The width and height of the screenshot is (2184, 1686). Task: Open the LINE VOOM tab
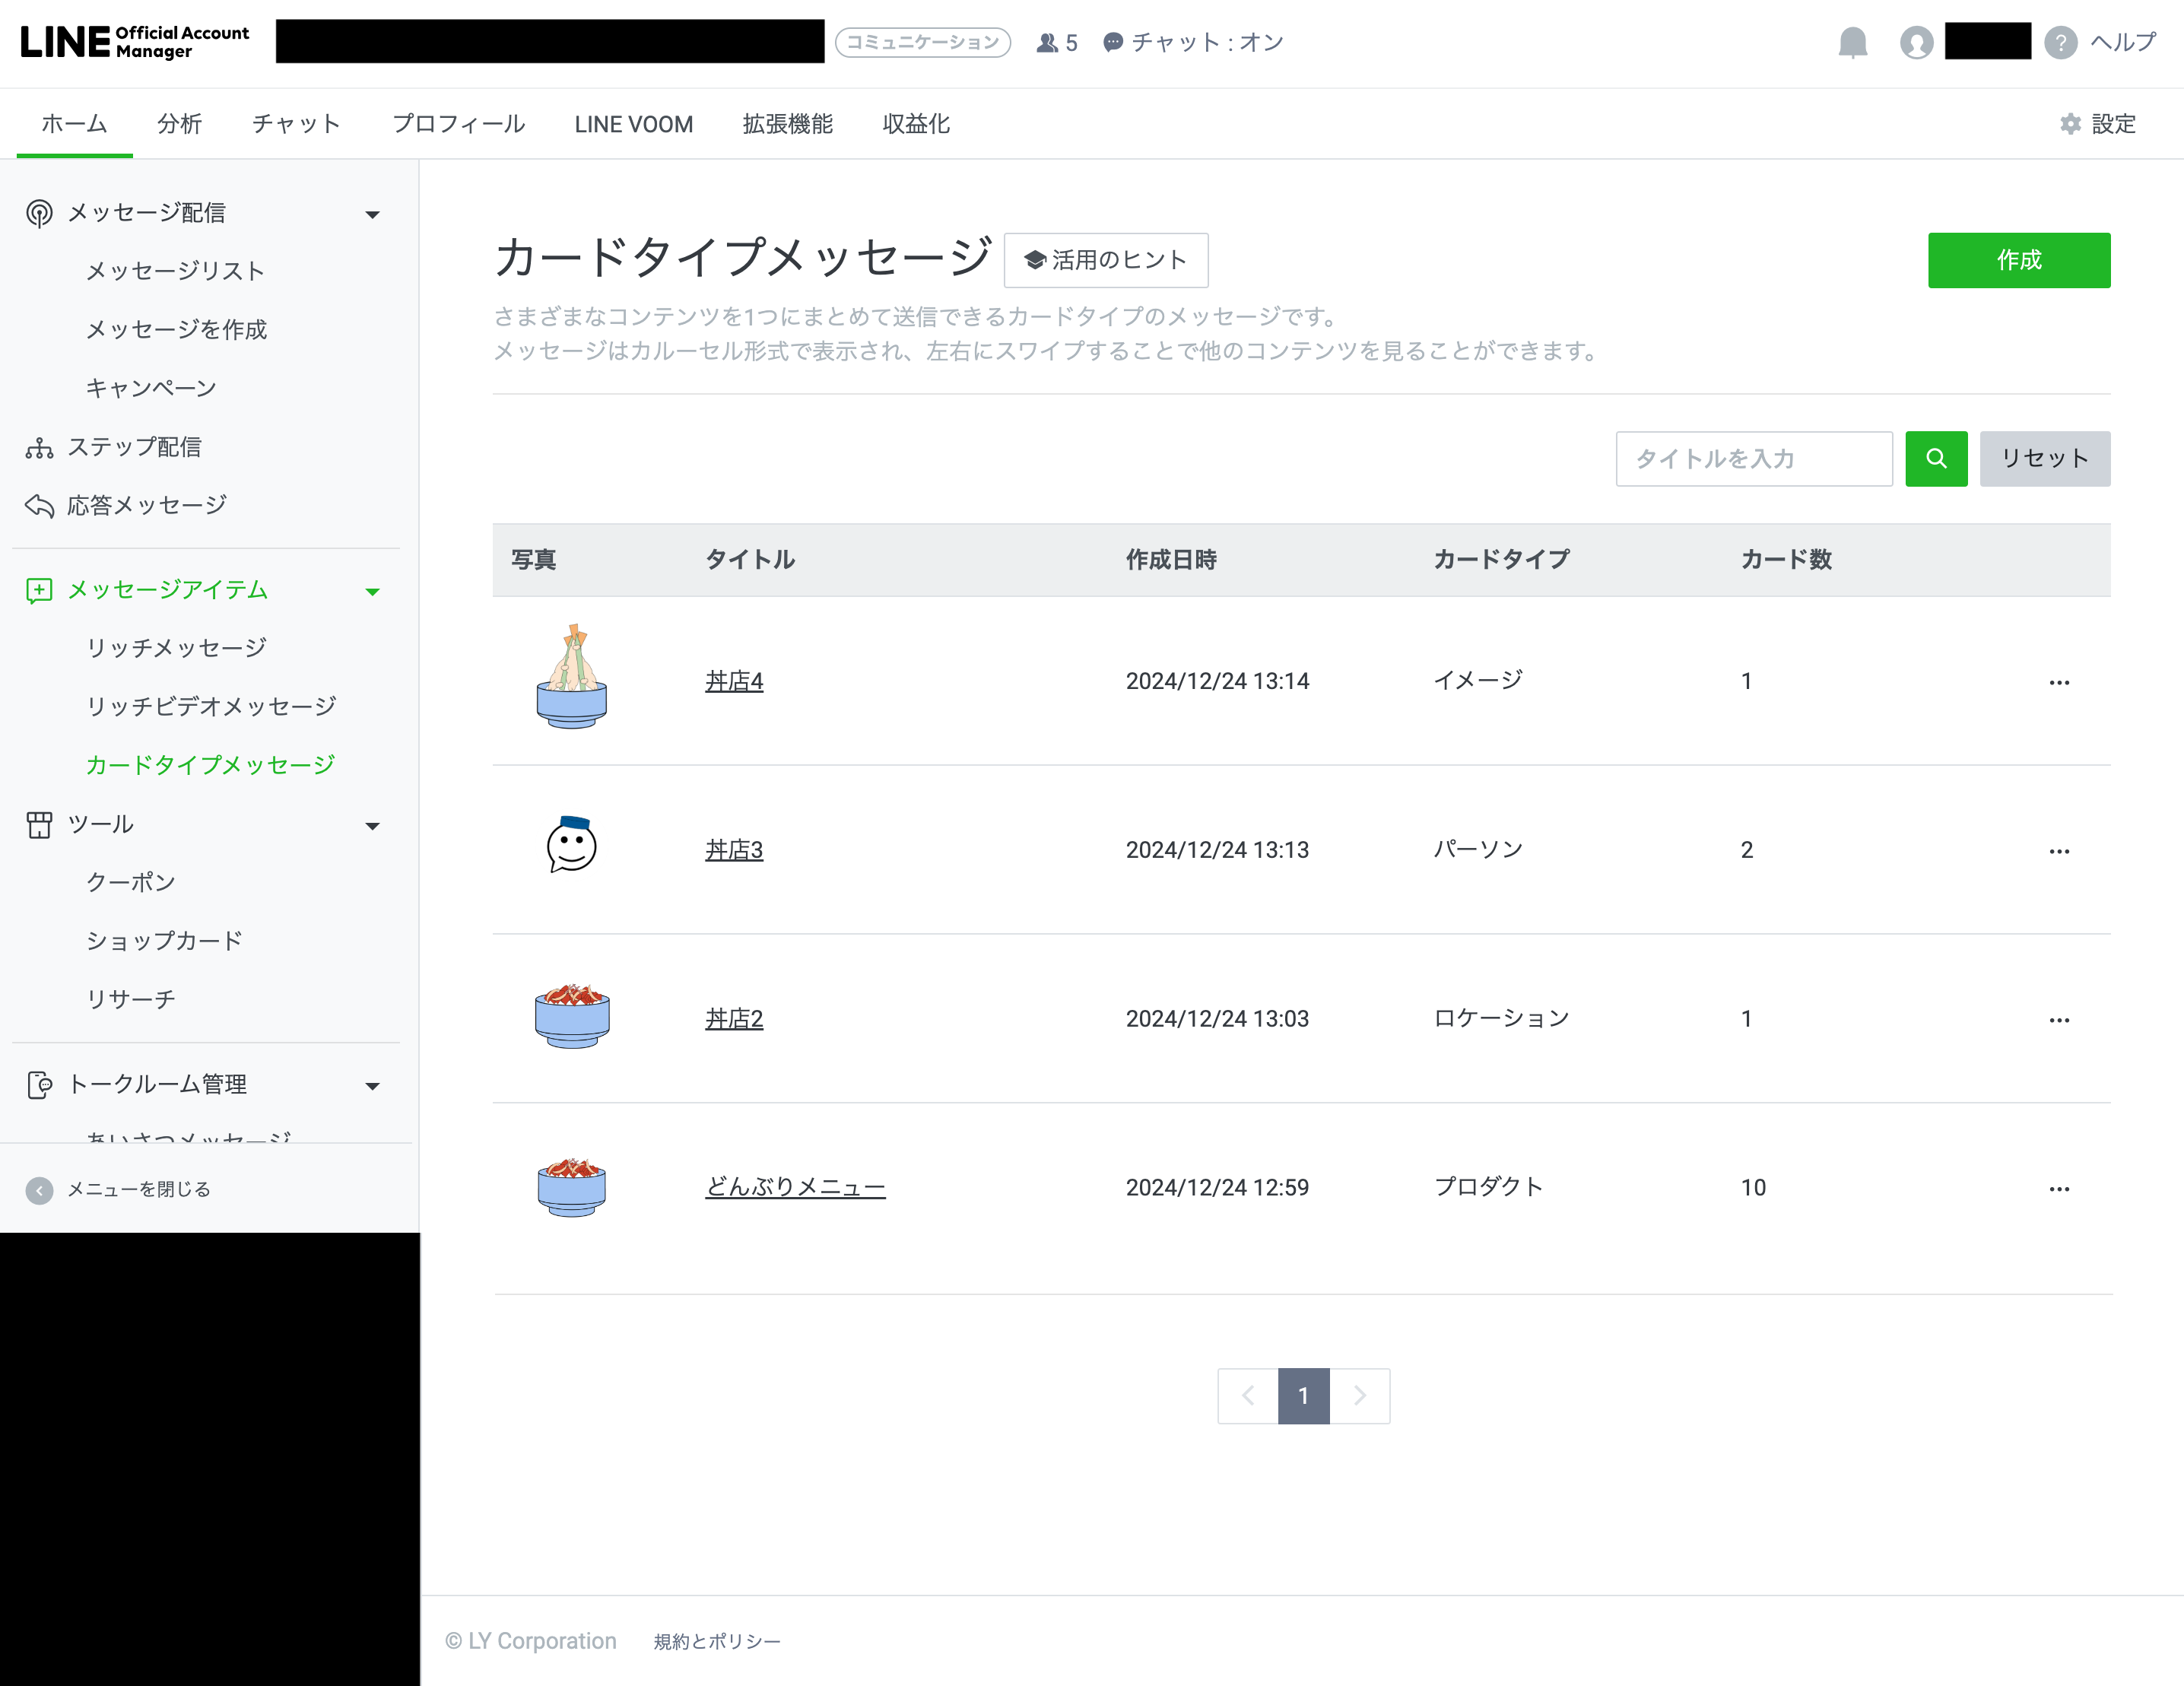pos(633,124)
